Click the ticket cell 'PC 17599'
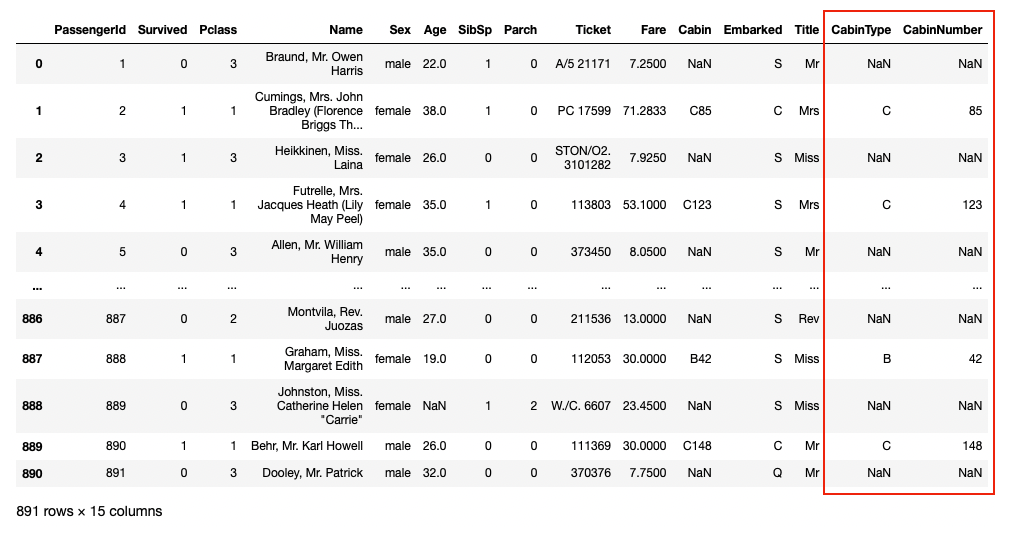This screenshot has height=534, width=1009. 583,111
